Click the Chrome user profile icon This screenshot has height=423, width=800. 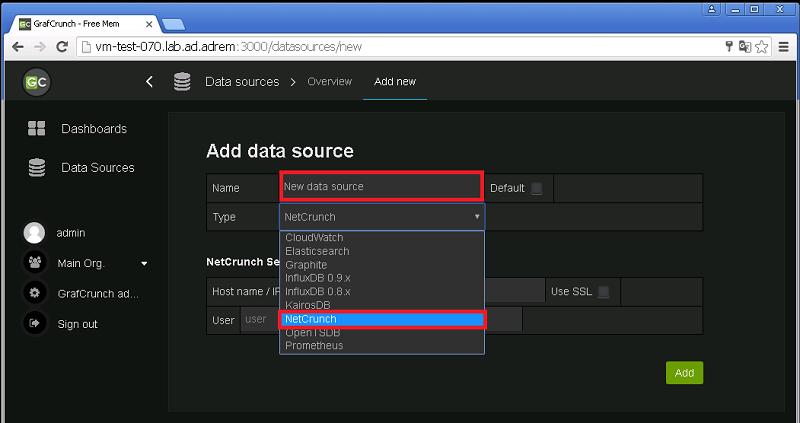coord(712,9)
